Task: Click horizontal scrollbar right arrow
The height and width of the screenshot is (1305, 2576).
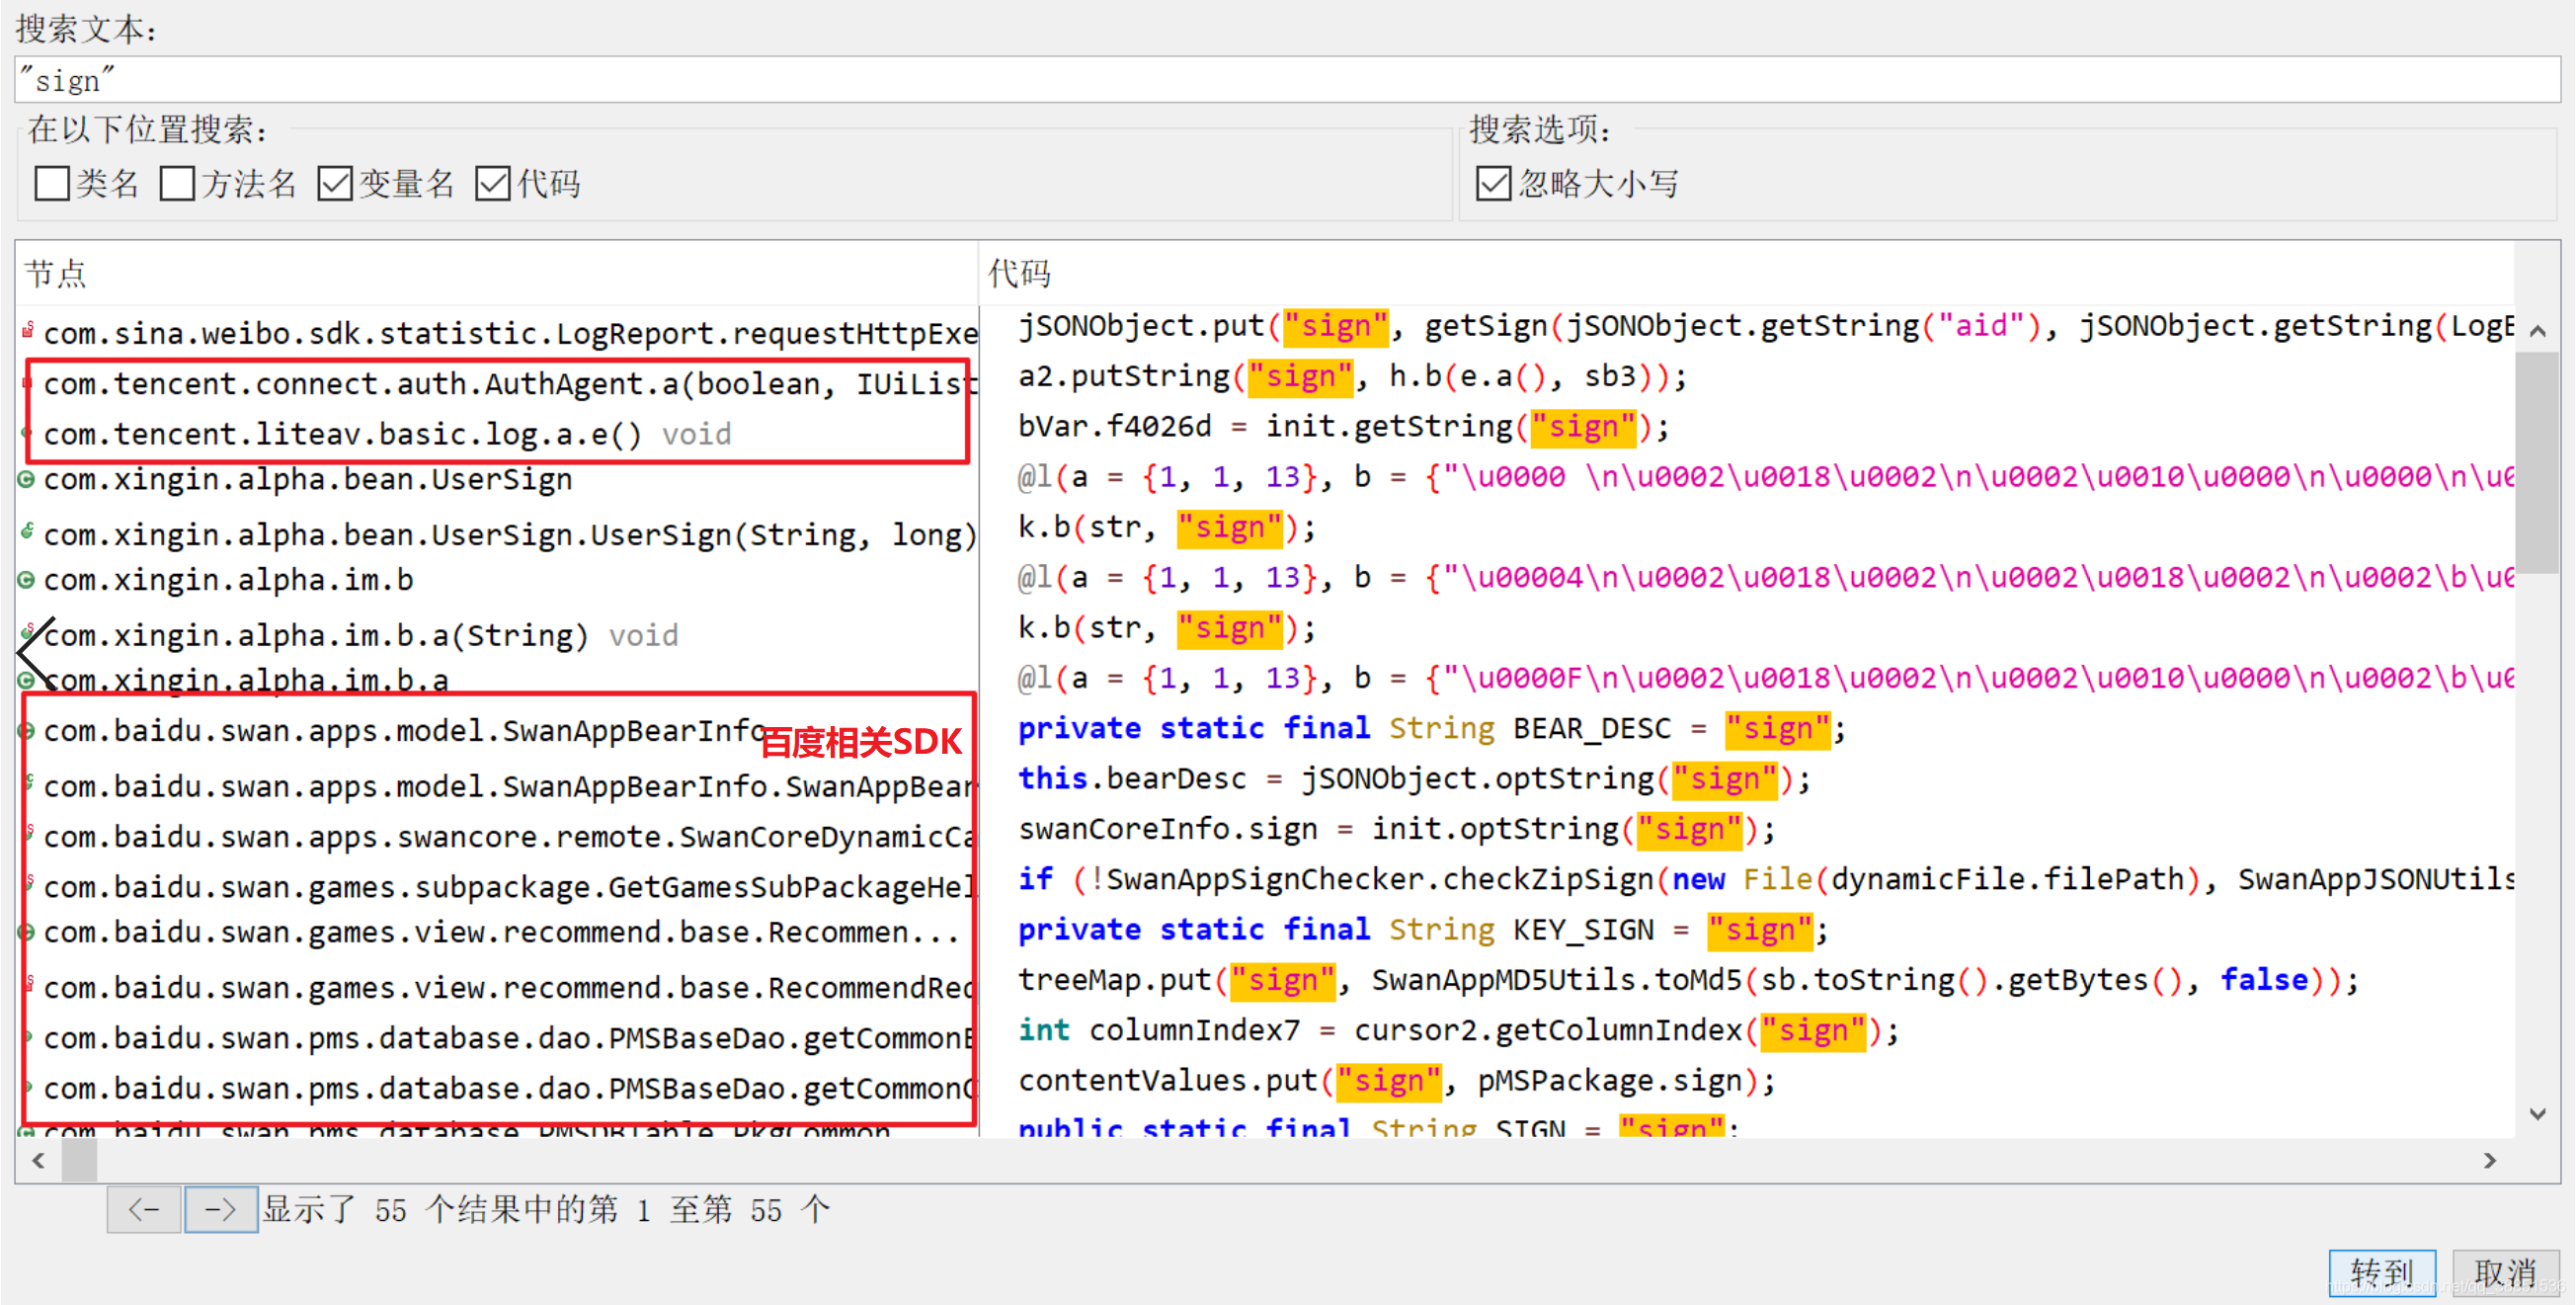Action: point(2490,1160)
